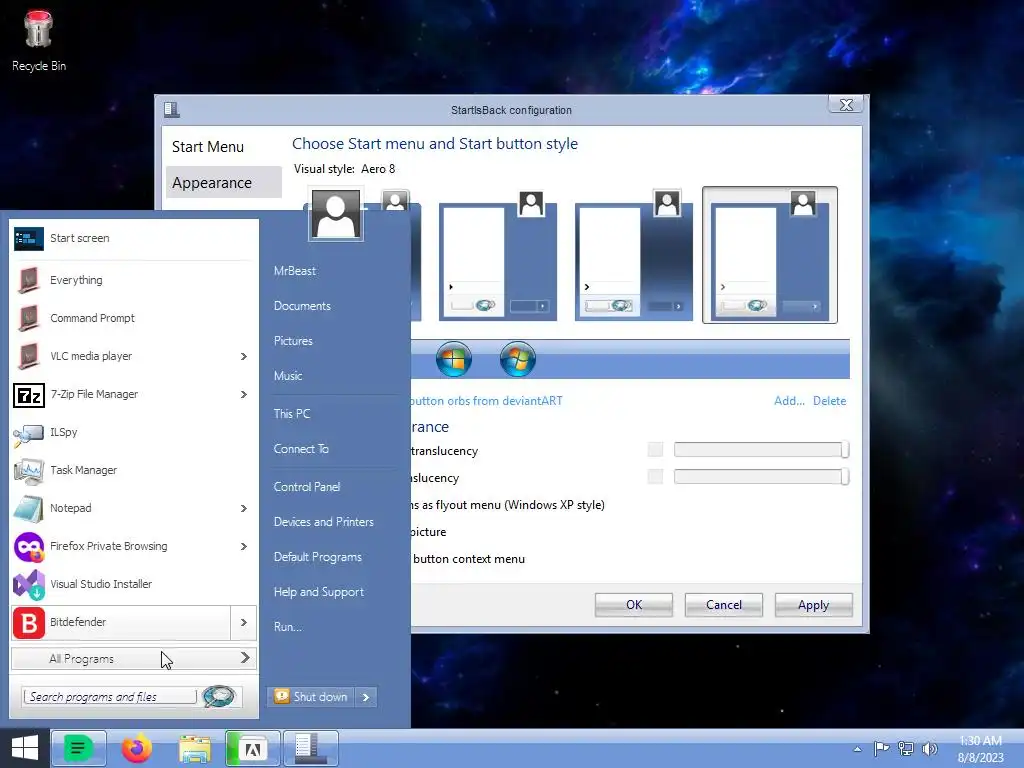The height and width of the screenshot is (768, 1024).
Task: Open Control Panel from start menu
Action: point(307,487)
